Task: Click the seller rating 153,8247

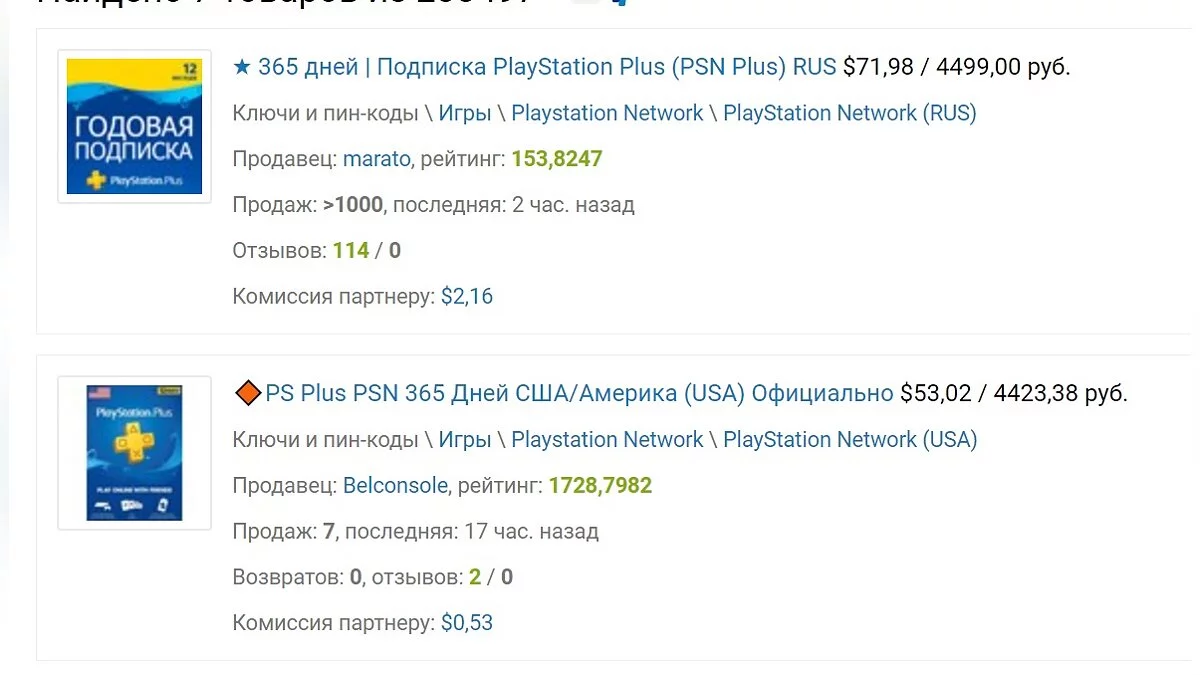Action: [x=557, y=159]
